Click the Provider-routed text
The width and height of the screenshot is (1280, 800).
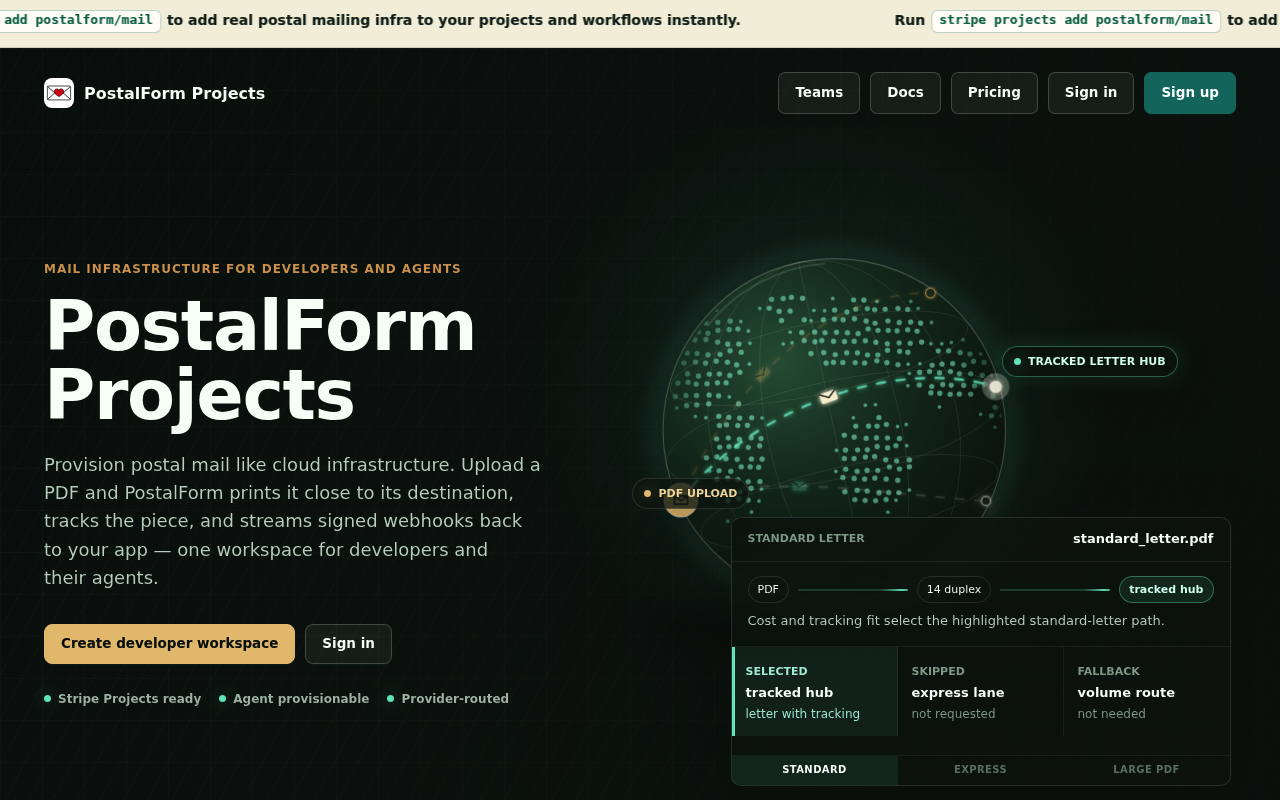(x=455, y=699)
